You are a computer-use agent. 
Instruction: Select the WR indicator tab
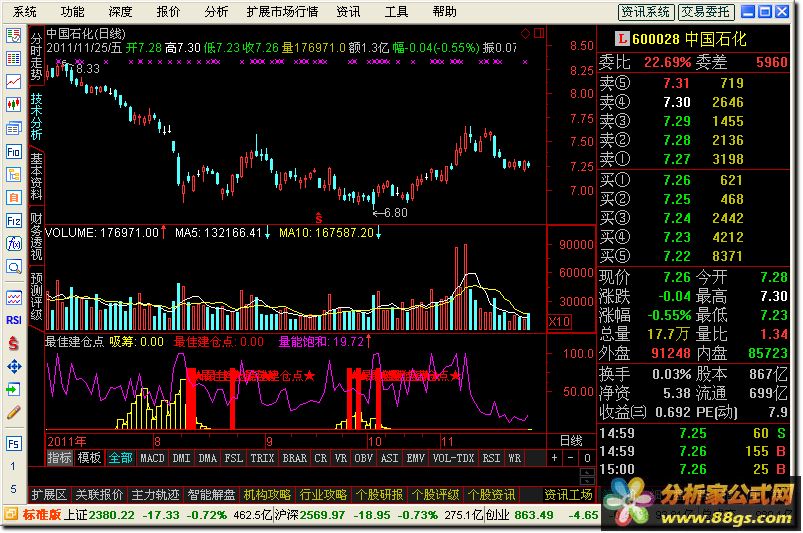coord(515,458)
